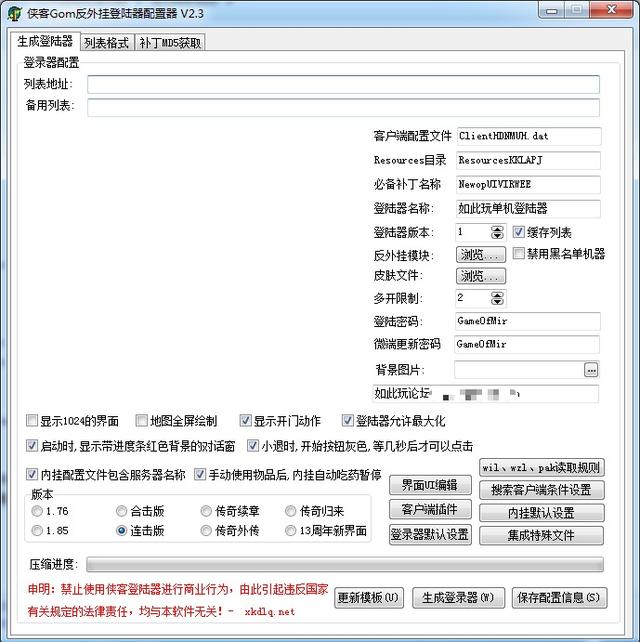Click the 压缩进度 progress bar
The image size is (640, 642).
345,564
